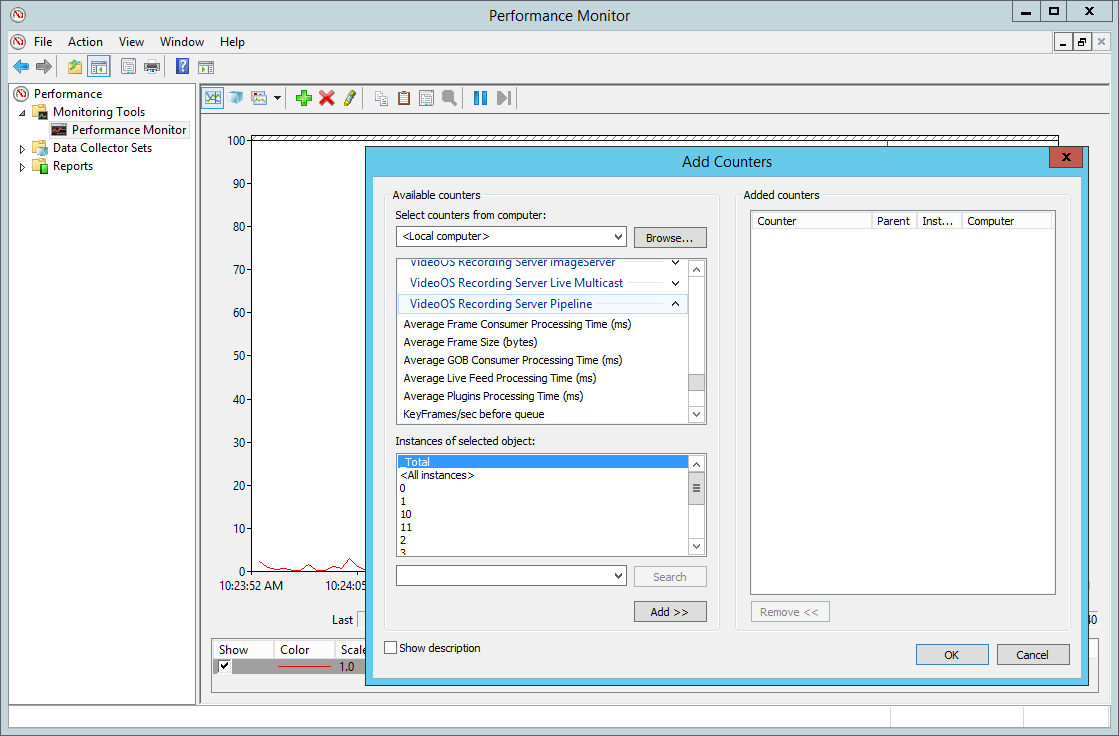Screen dimensions: 1119x736
Task: Click the red Delete counter icon
Action: (327, 98)
